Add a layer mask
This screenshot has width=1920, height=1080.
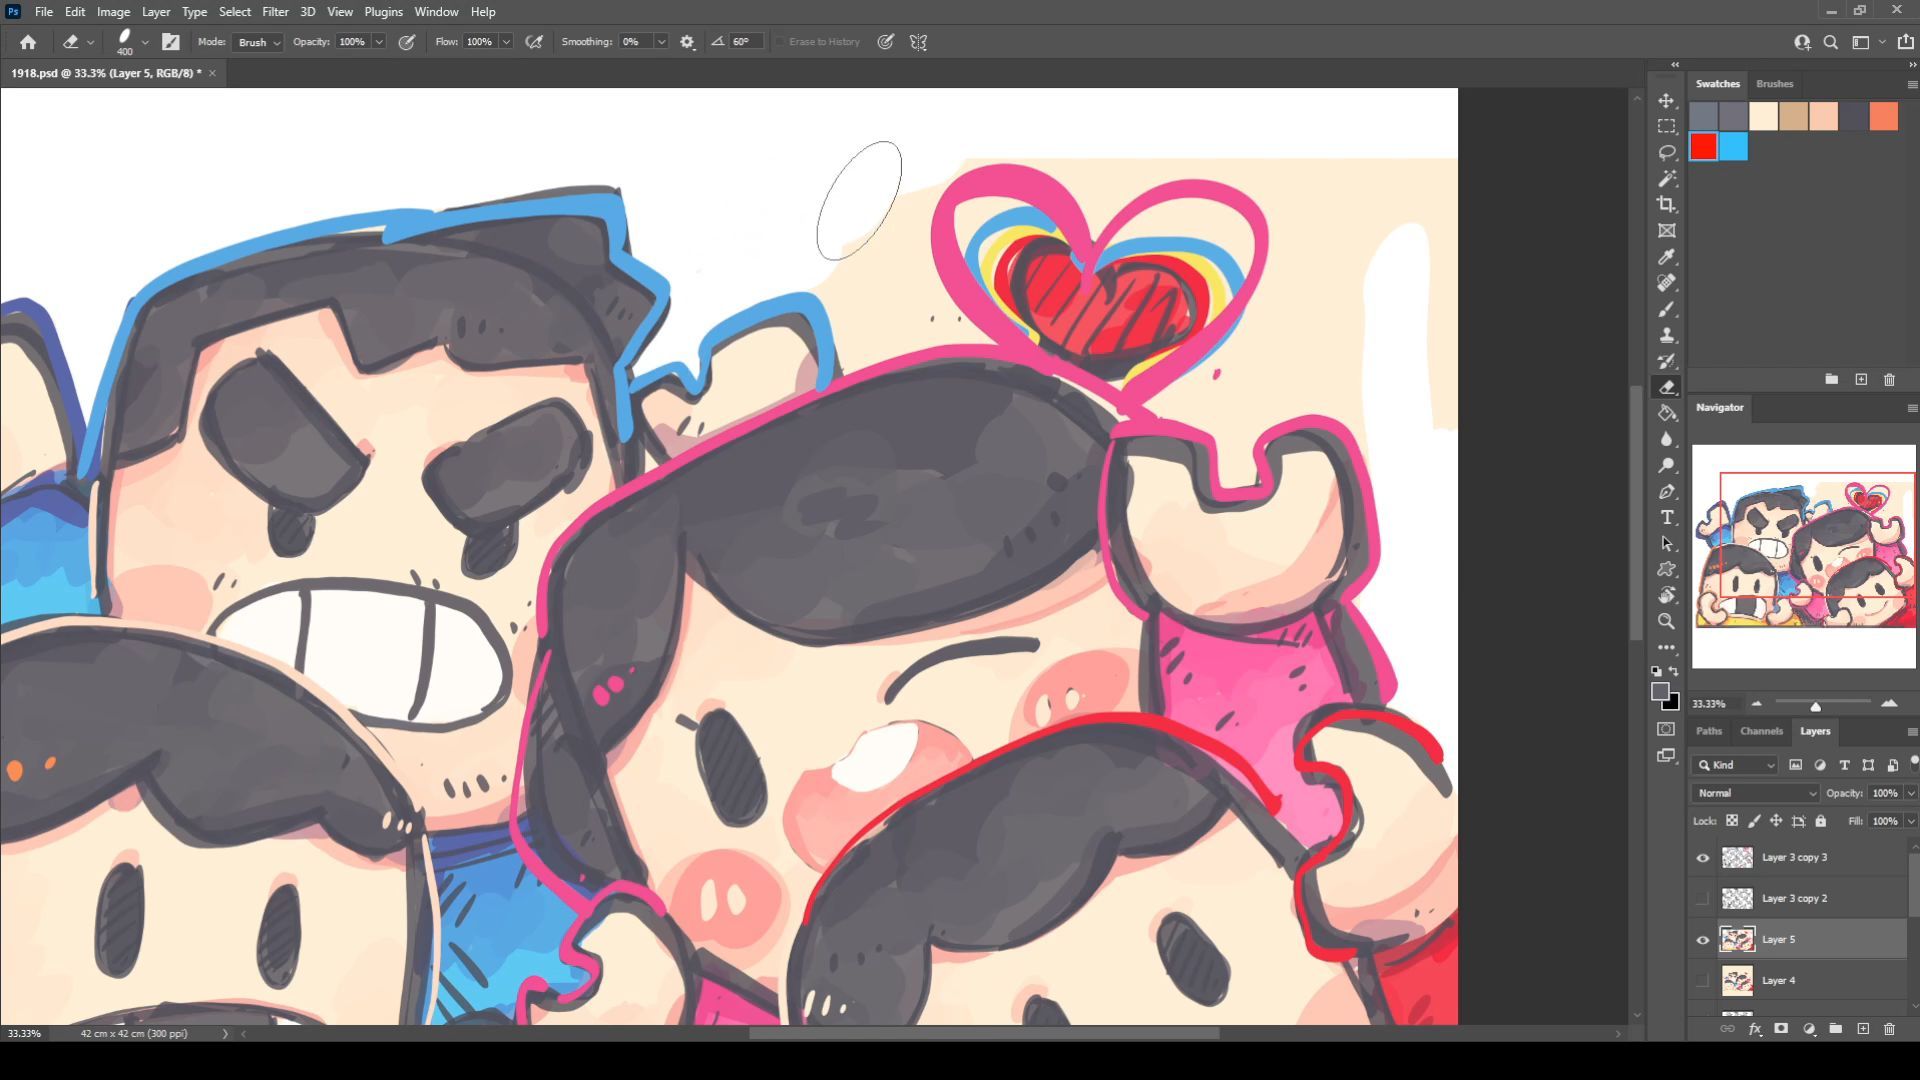click(1781, 1028)
